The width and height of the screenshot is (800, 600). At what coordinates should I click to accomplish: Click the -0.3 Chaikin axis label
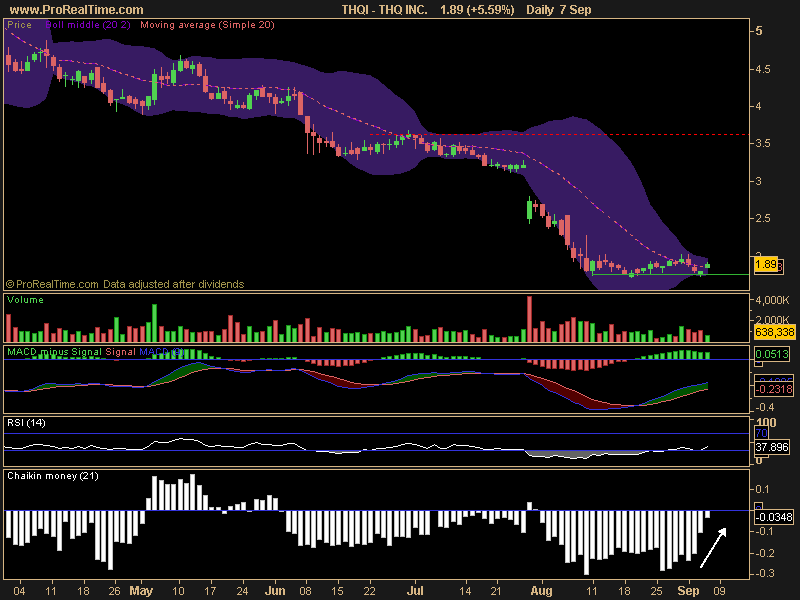click(x=765, y=573)
